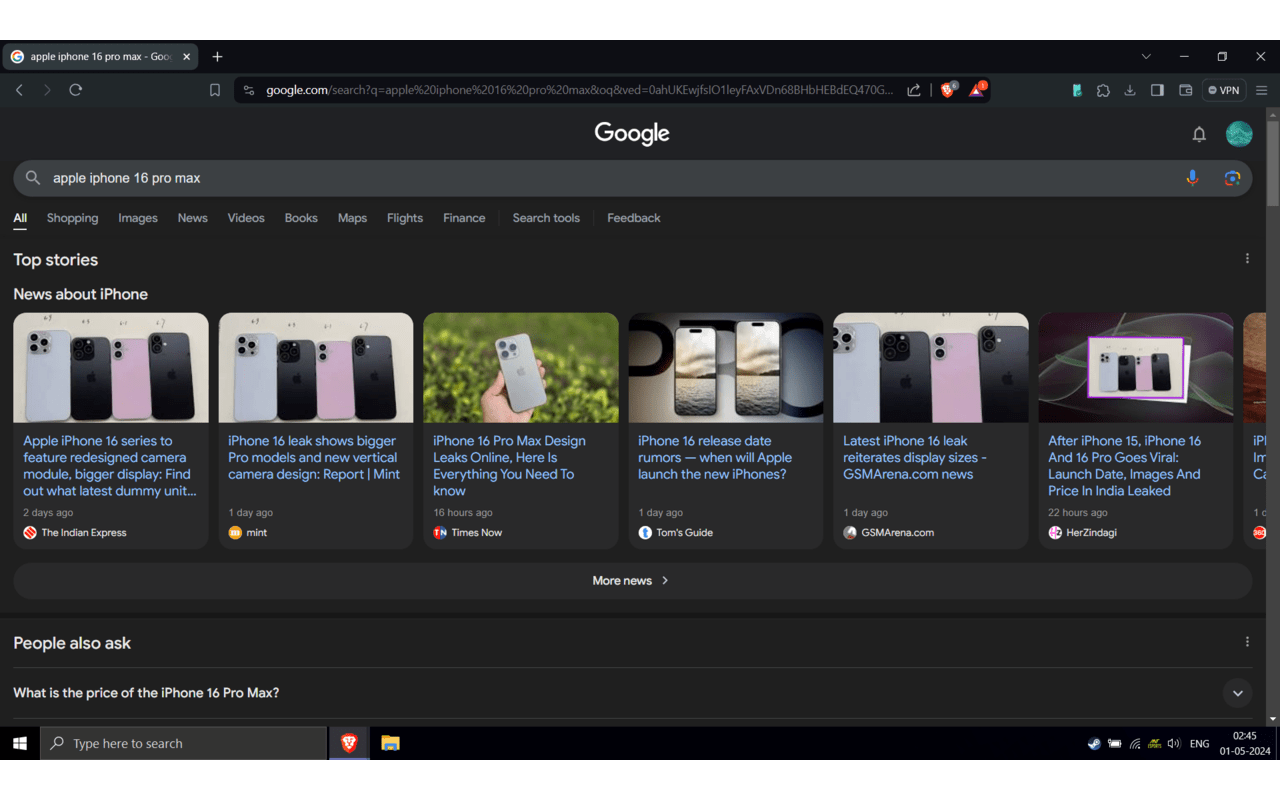This screenshot has width=1280, height=800.
Task: Open site settings icon in address bar
Action: tap(249, 90)
